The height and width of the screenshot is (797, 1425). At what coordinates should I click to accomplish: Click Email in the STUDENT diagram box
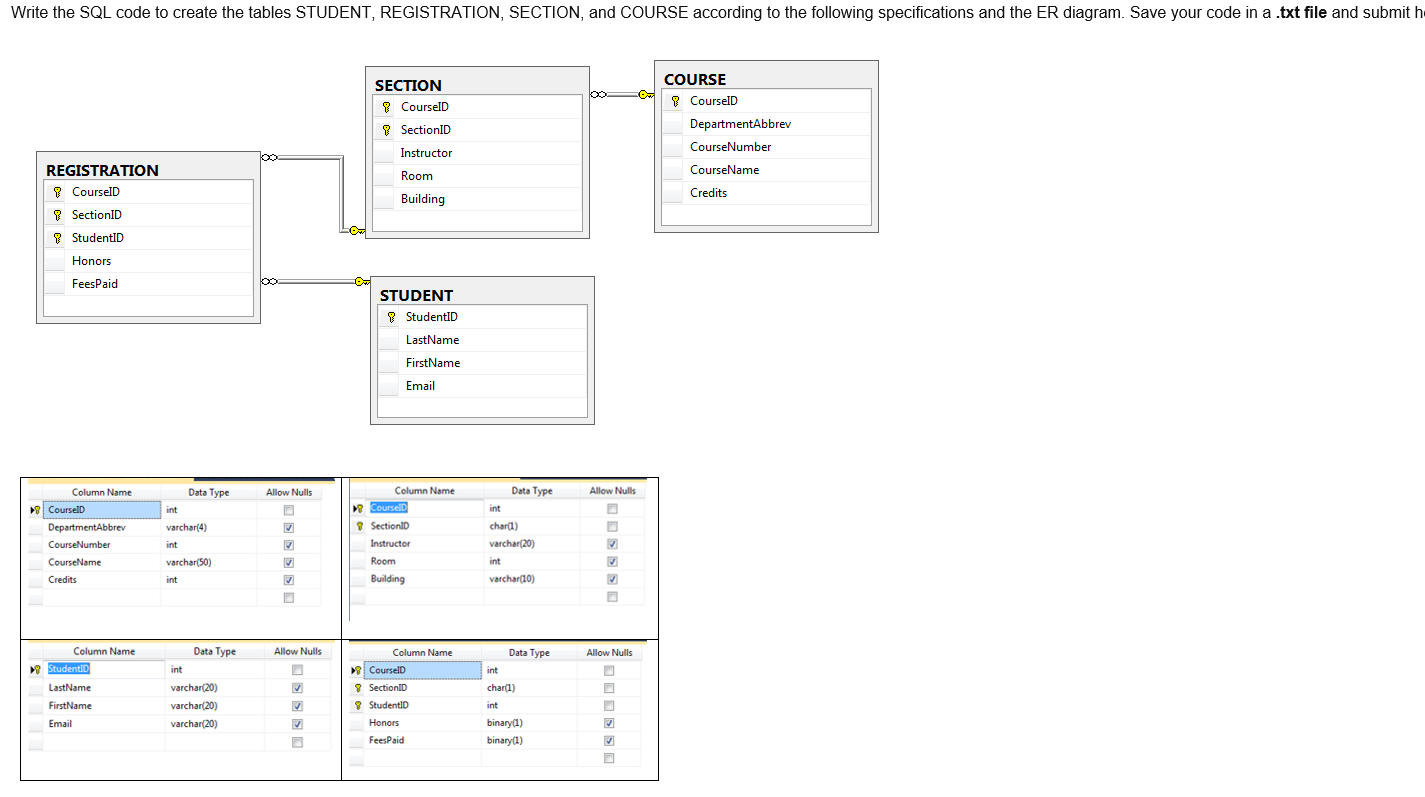[420, 386]
